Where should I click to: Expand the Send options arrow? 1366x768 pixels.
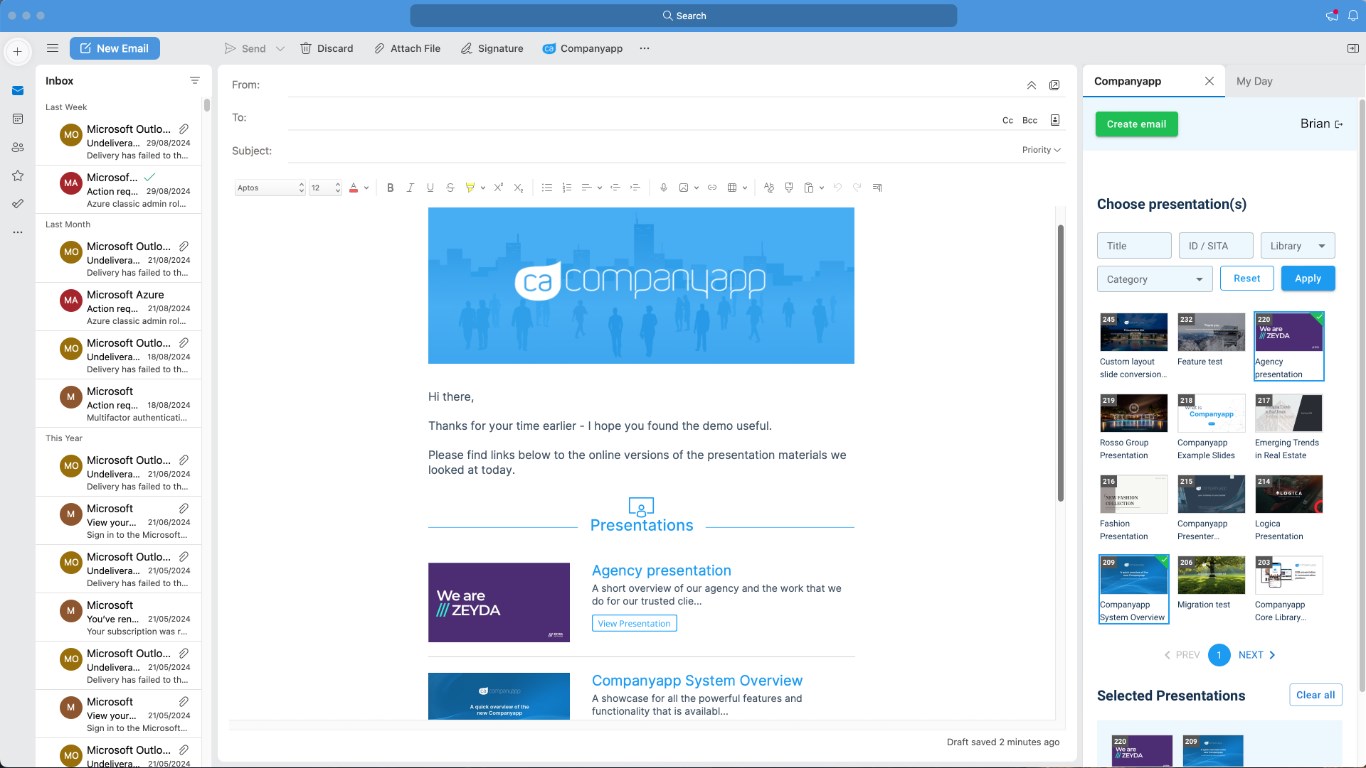click(x=280, y=49)
